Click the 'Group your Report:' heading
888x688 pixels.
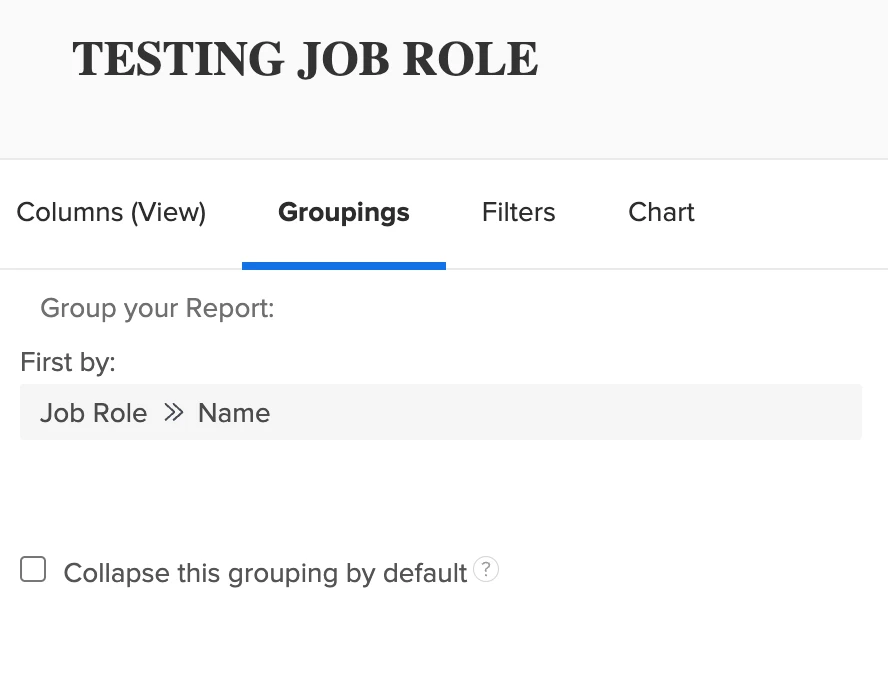click(x=157, y=308)
